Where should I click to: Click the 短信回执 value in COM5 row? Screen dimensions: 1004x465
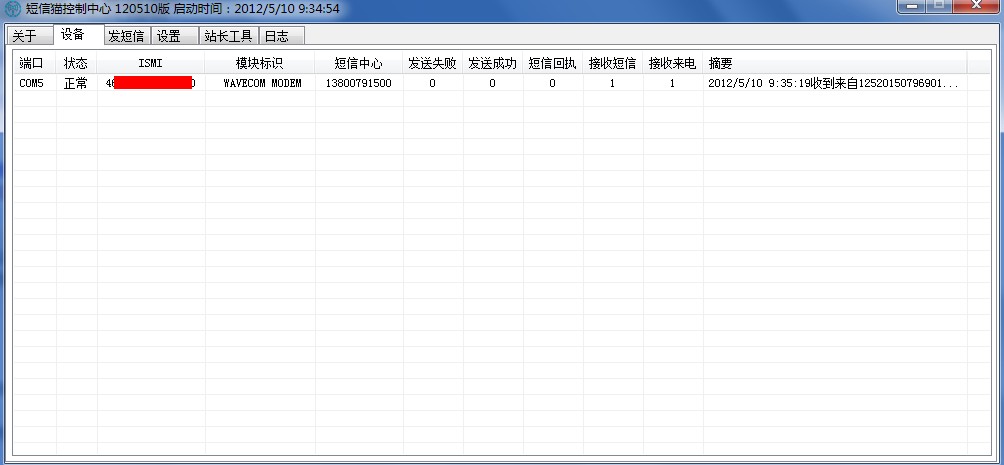click(x=553, y=83)
